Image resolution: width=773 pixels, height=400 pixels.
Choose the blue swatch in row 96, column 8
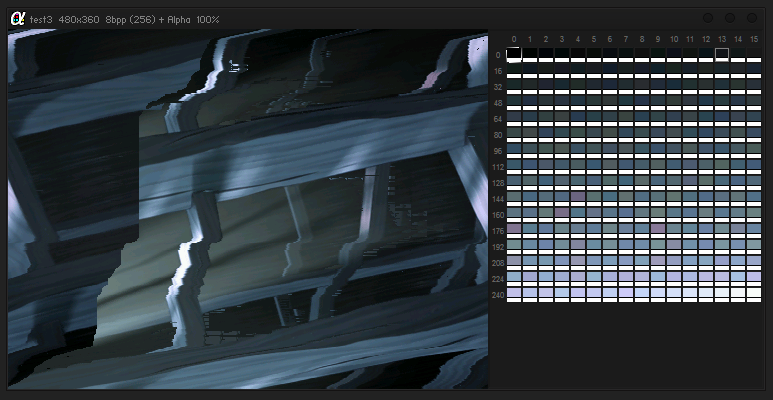tap(642, 150)
